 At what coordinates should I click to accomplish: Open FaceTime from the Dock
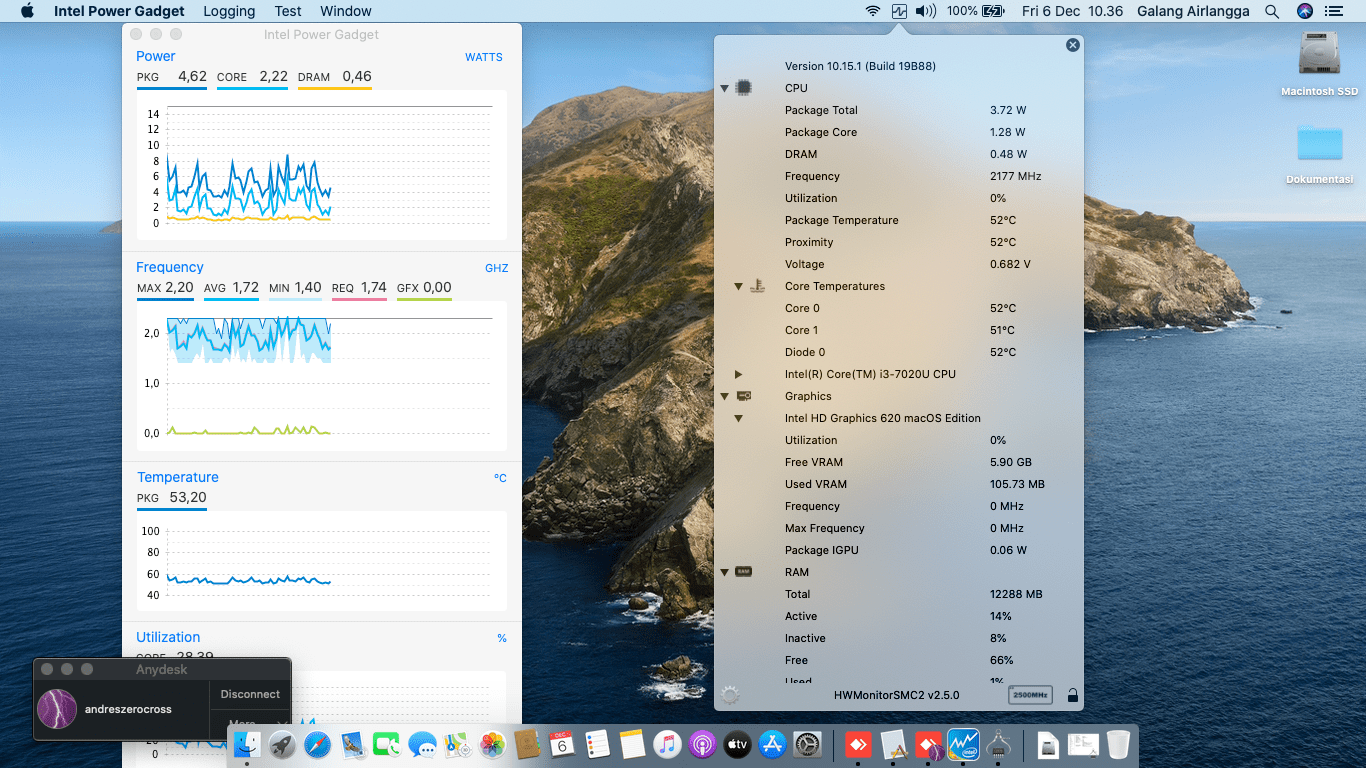pyautogui.click(x=387, y=744)
